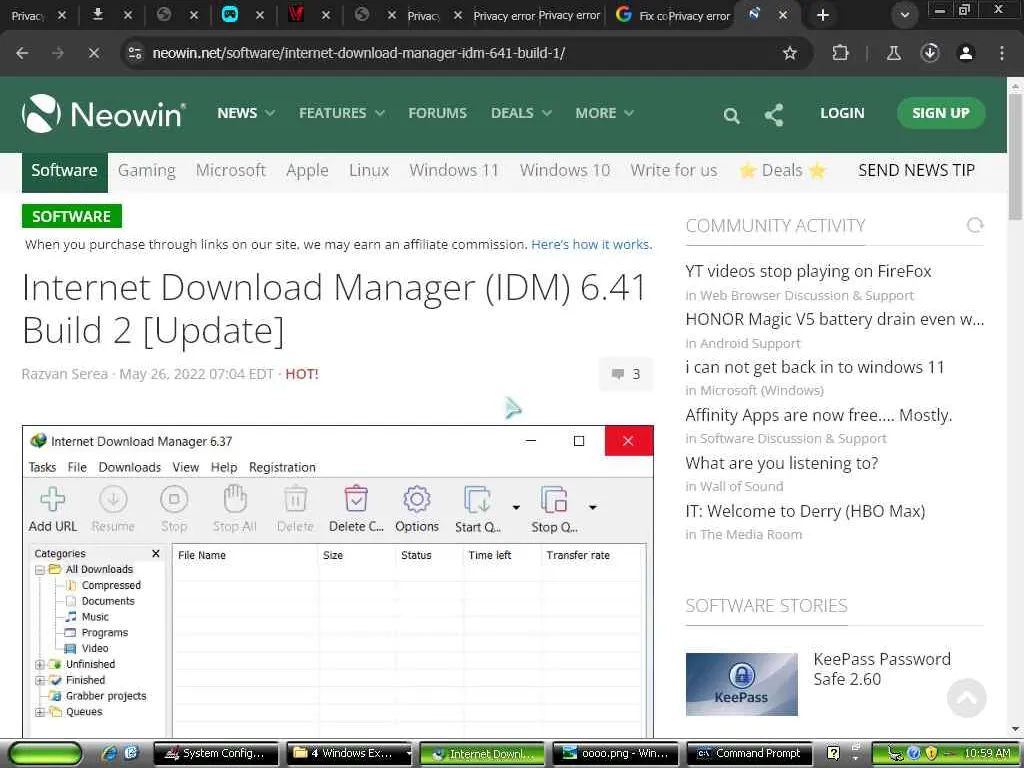Open the 'Here's how it works' link
The image size is (1024, 768).
click(x=591, y=244)
